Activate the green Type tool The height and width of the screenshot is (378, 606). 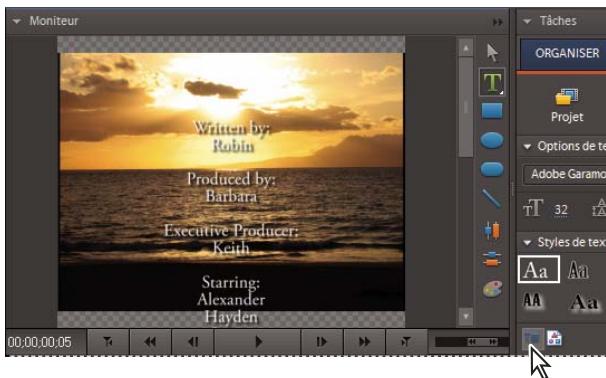click(492, 82)
